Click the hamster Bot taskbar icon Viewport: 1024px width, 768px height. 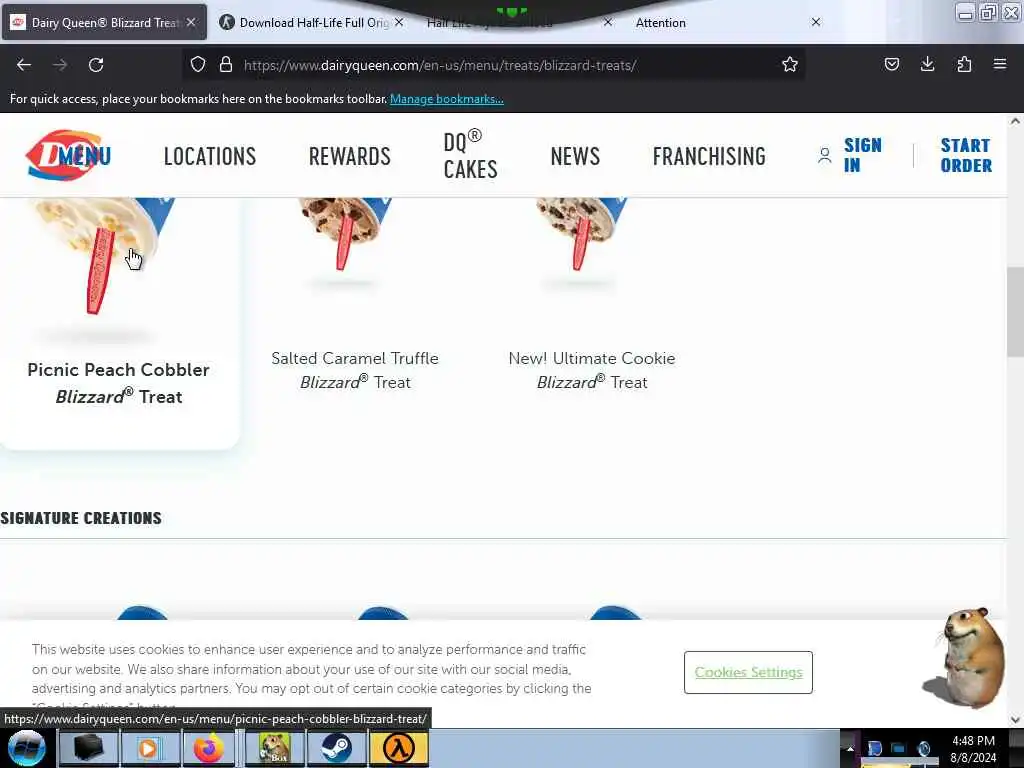274,748
